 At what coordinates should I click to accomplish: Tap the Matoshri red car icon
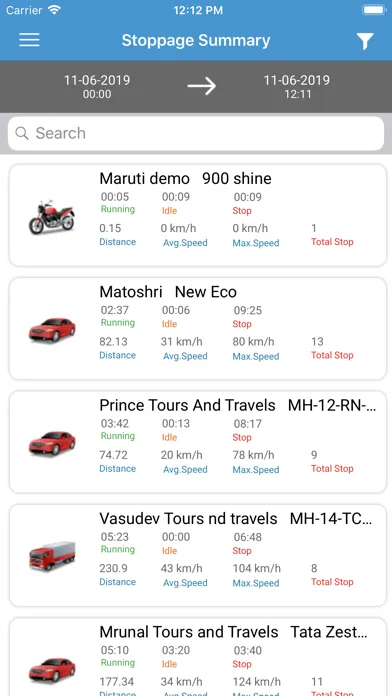coord(52,330)
